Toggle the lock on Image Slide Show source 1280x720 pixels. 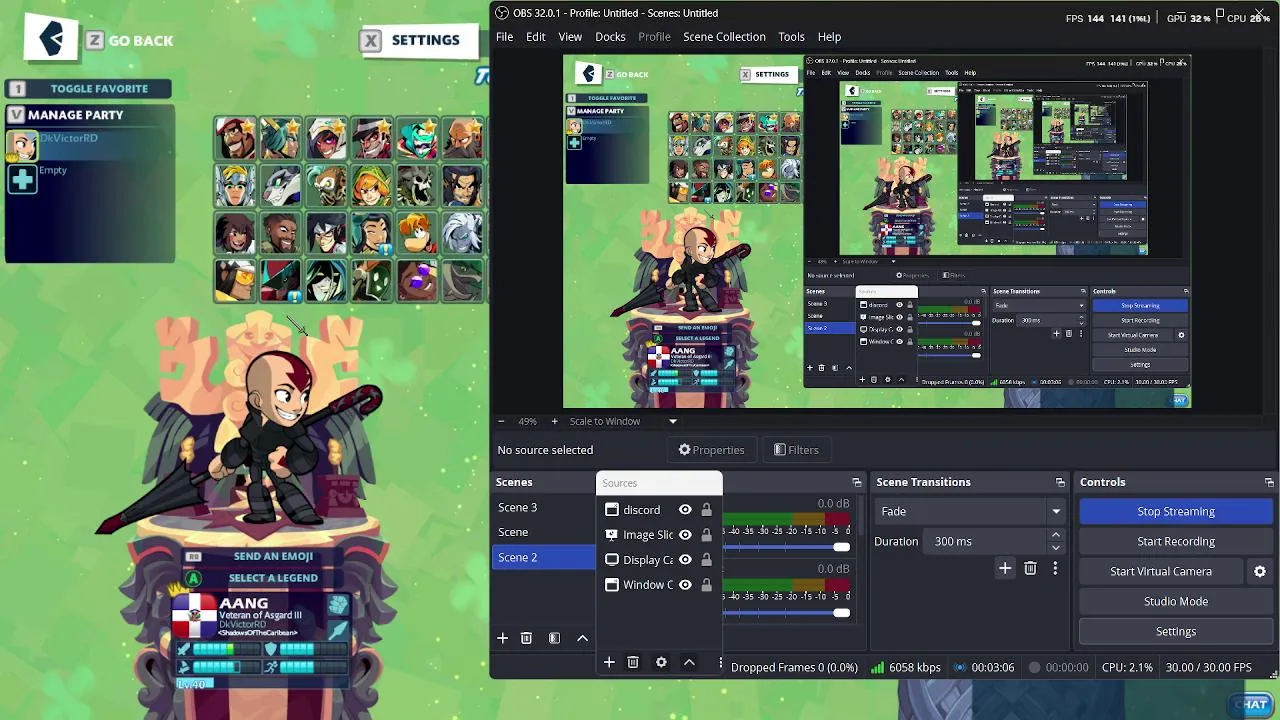point(706,535)
